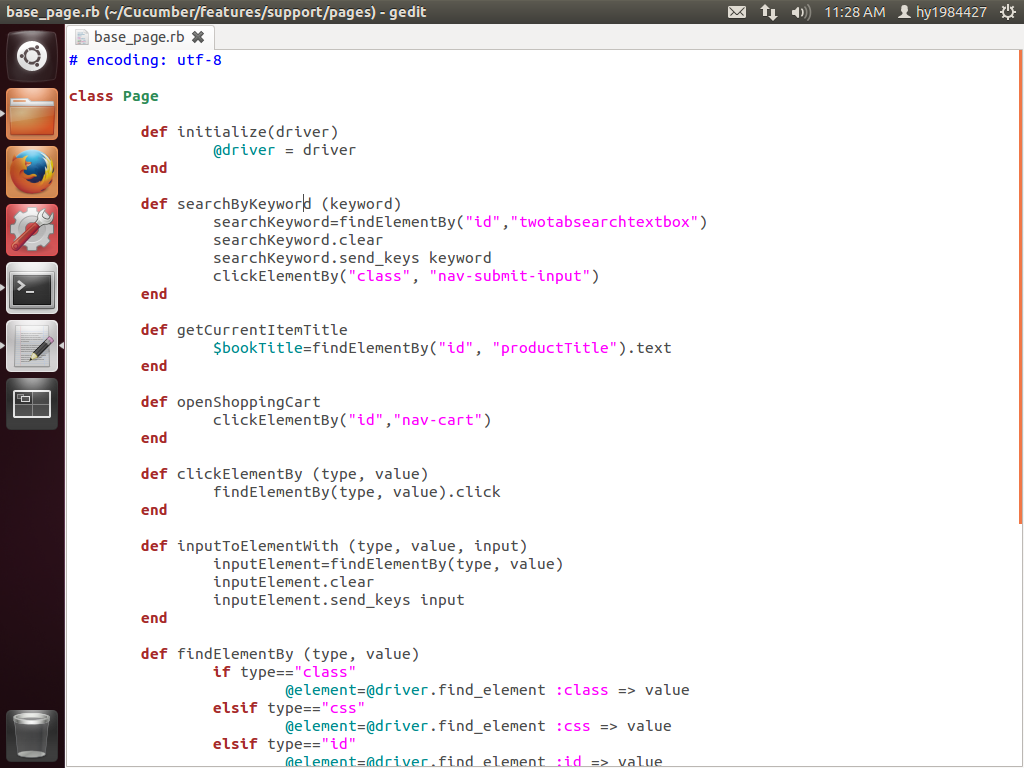Open the Files manager from the launcher
The height and width of the screenshot is (768, 1024).
32,114
